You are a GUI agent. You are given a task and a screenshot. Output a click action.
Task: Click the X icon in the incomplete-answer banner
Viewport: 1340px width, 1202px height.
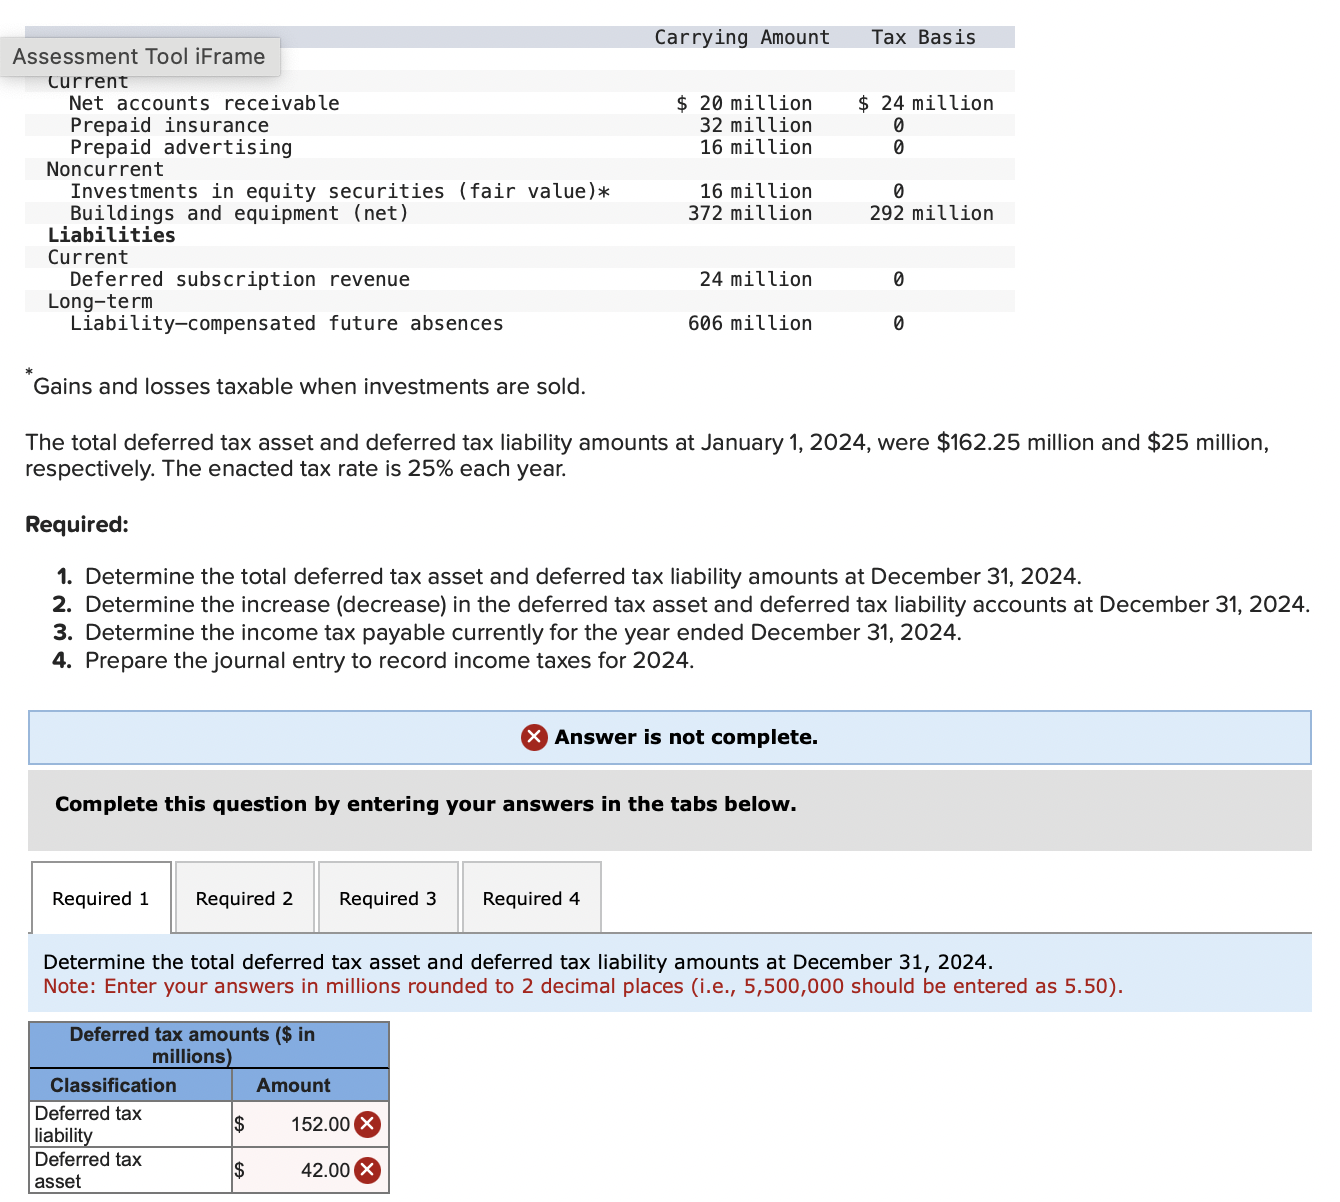[534, 737]
